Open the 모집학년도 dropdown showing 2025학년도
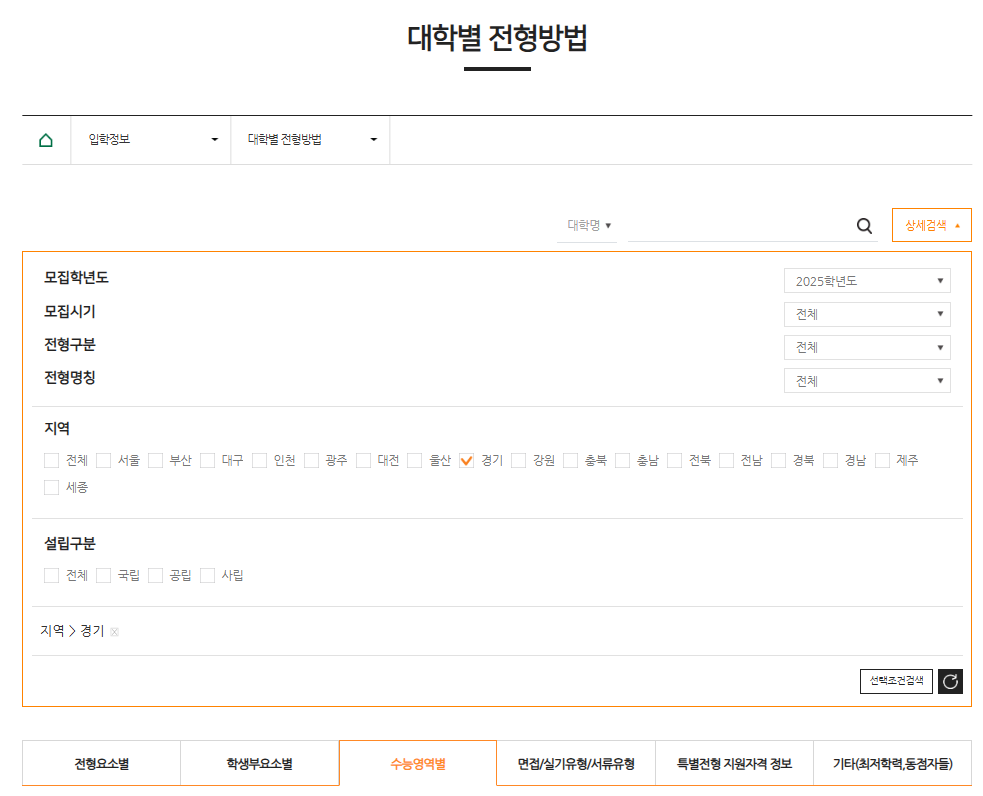This screenshot has width=983, height=796. tap(867, 280)
